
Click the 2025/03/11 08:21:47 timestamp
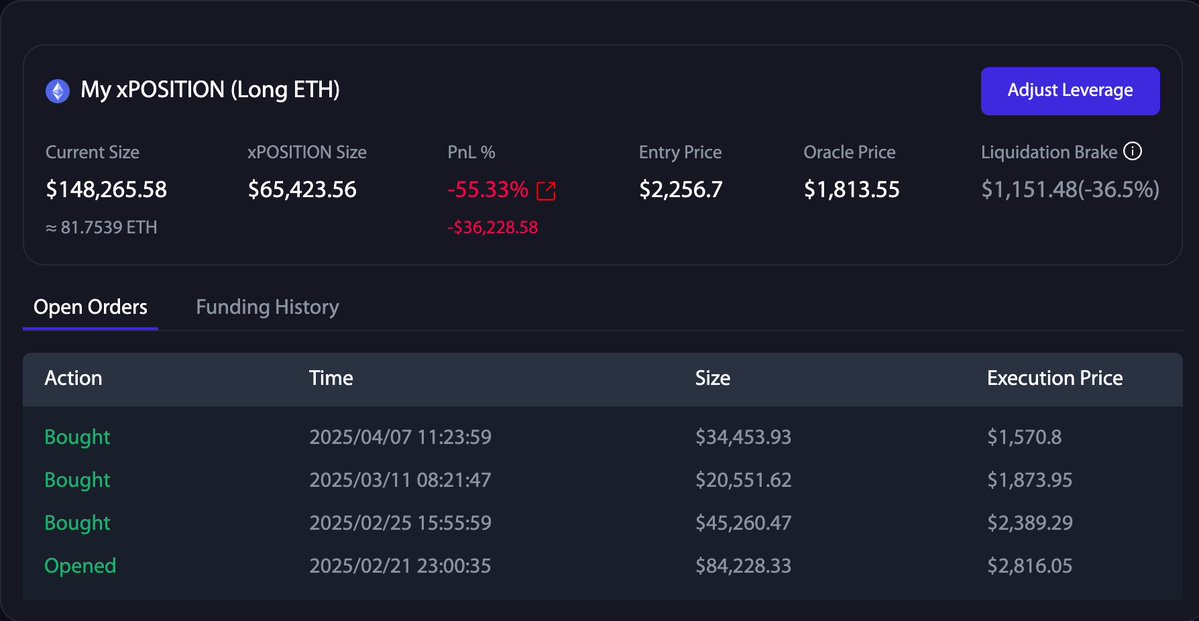pos(400,480)
